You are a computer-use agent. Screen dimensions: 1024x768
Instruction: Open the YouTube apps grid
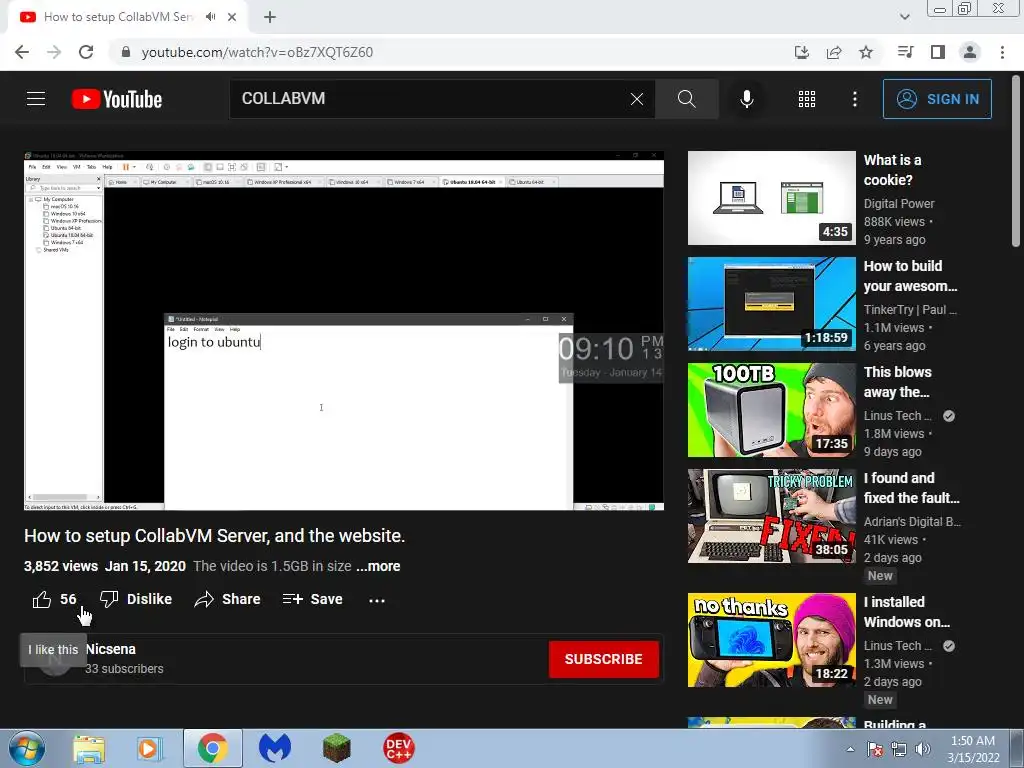click(x=807, y=99)
